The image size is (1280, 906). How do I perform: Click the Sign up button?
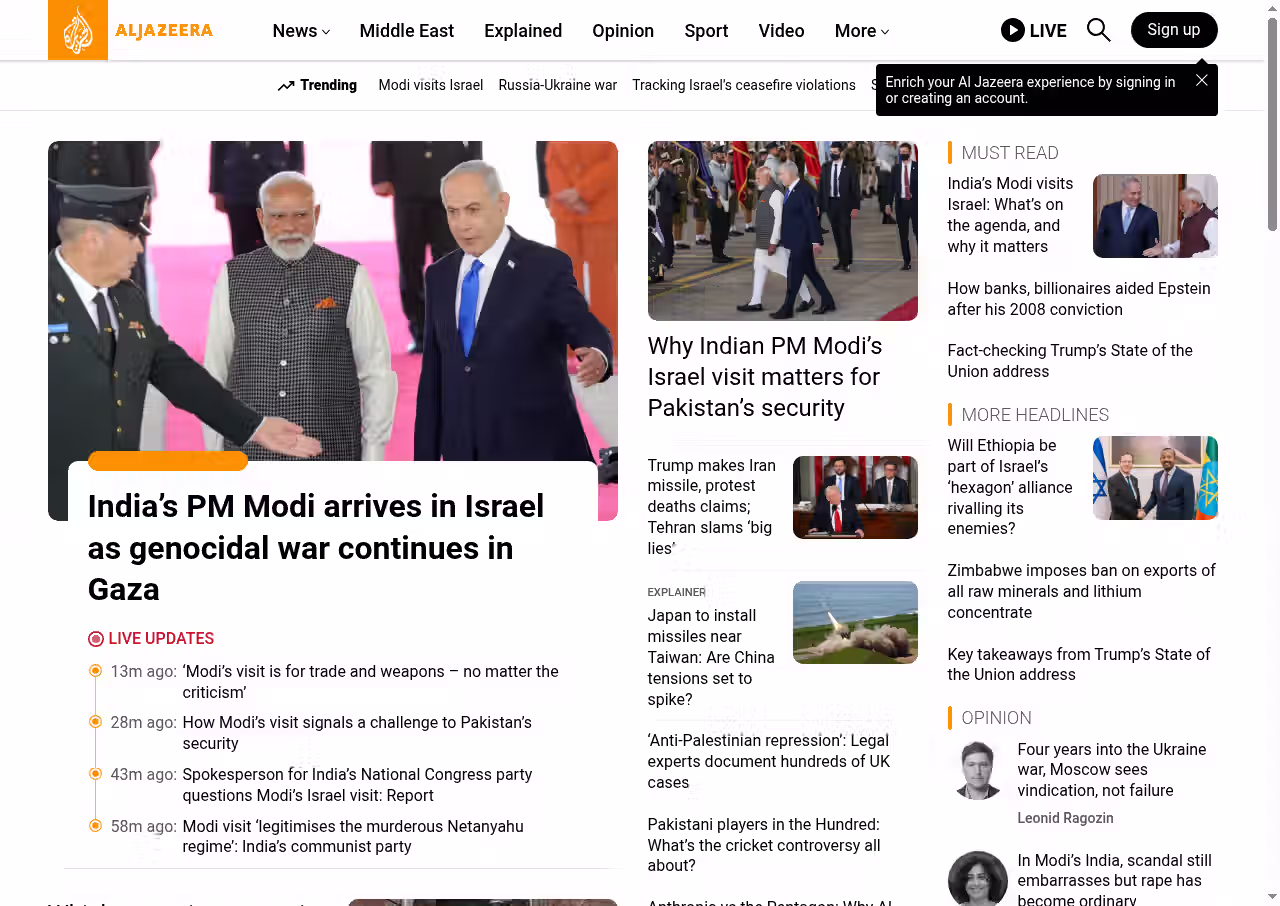1174,30
